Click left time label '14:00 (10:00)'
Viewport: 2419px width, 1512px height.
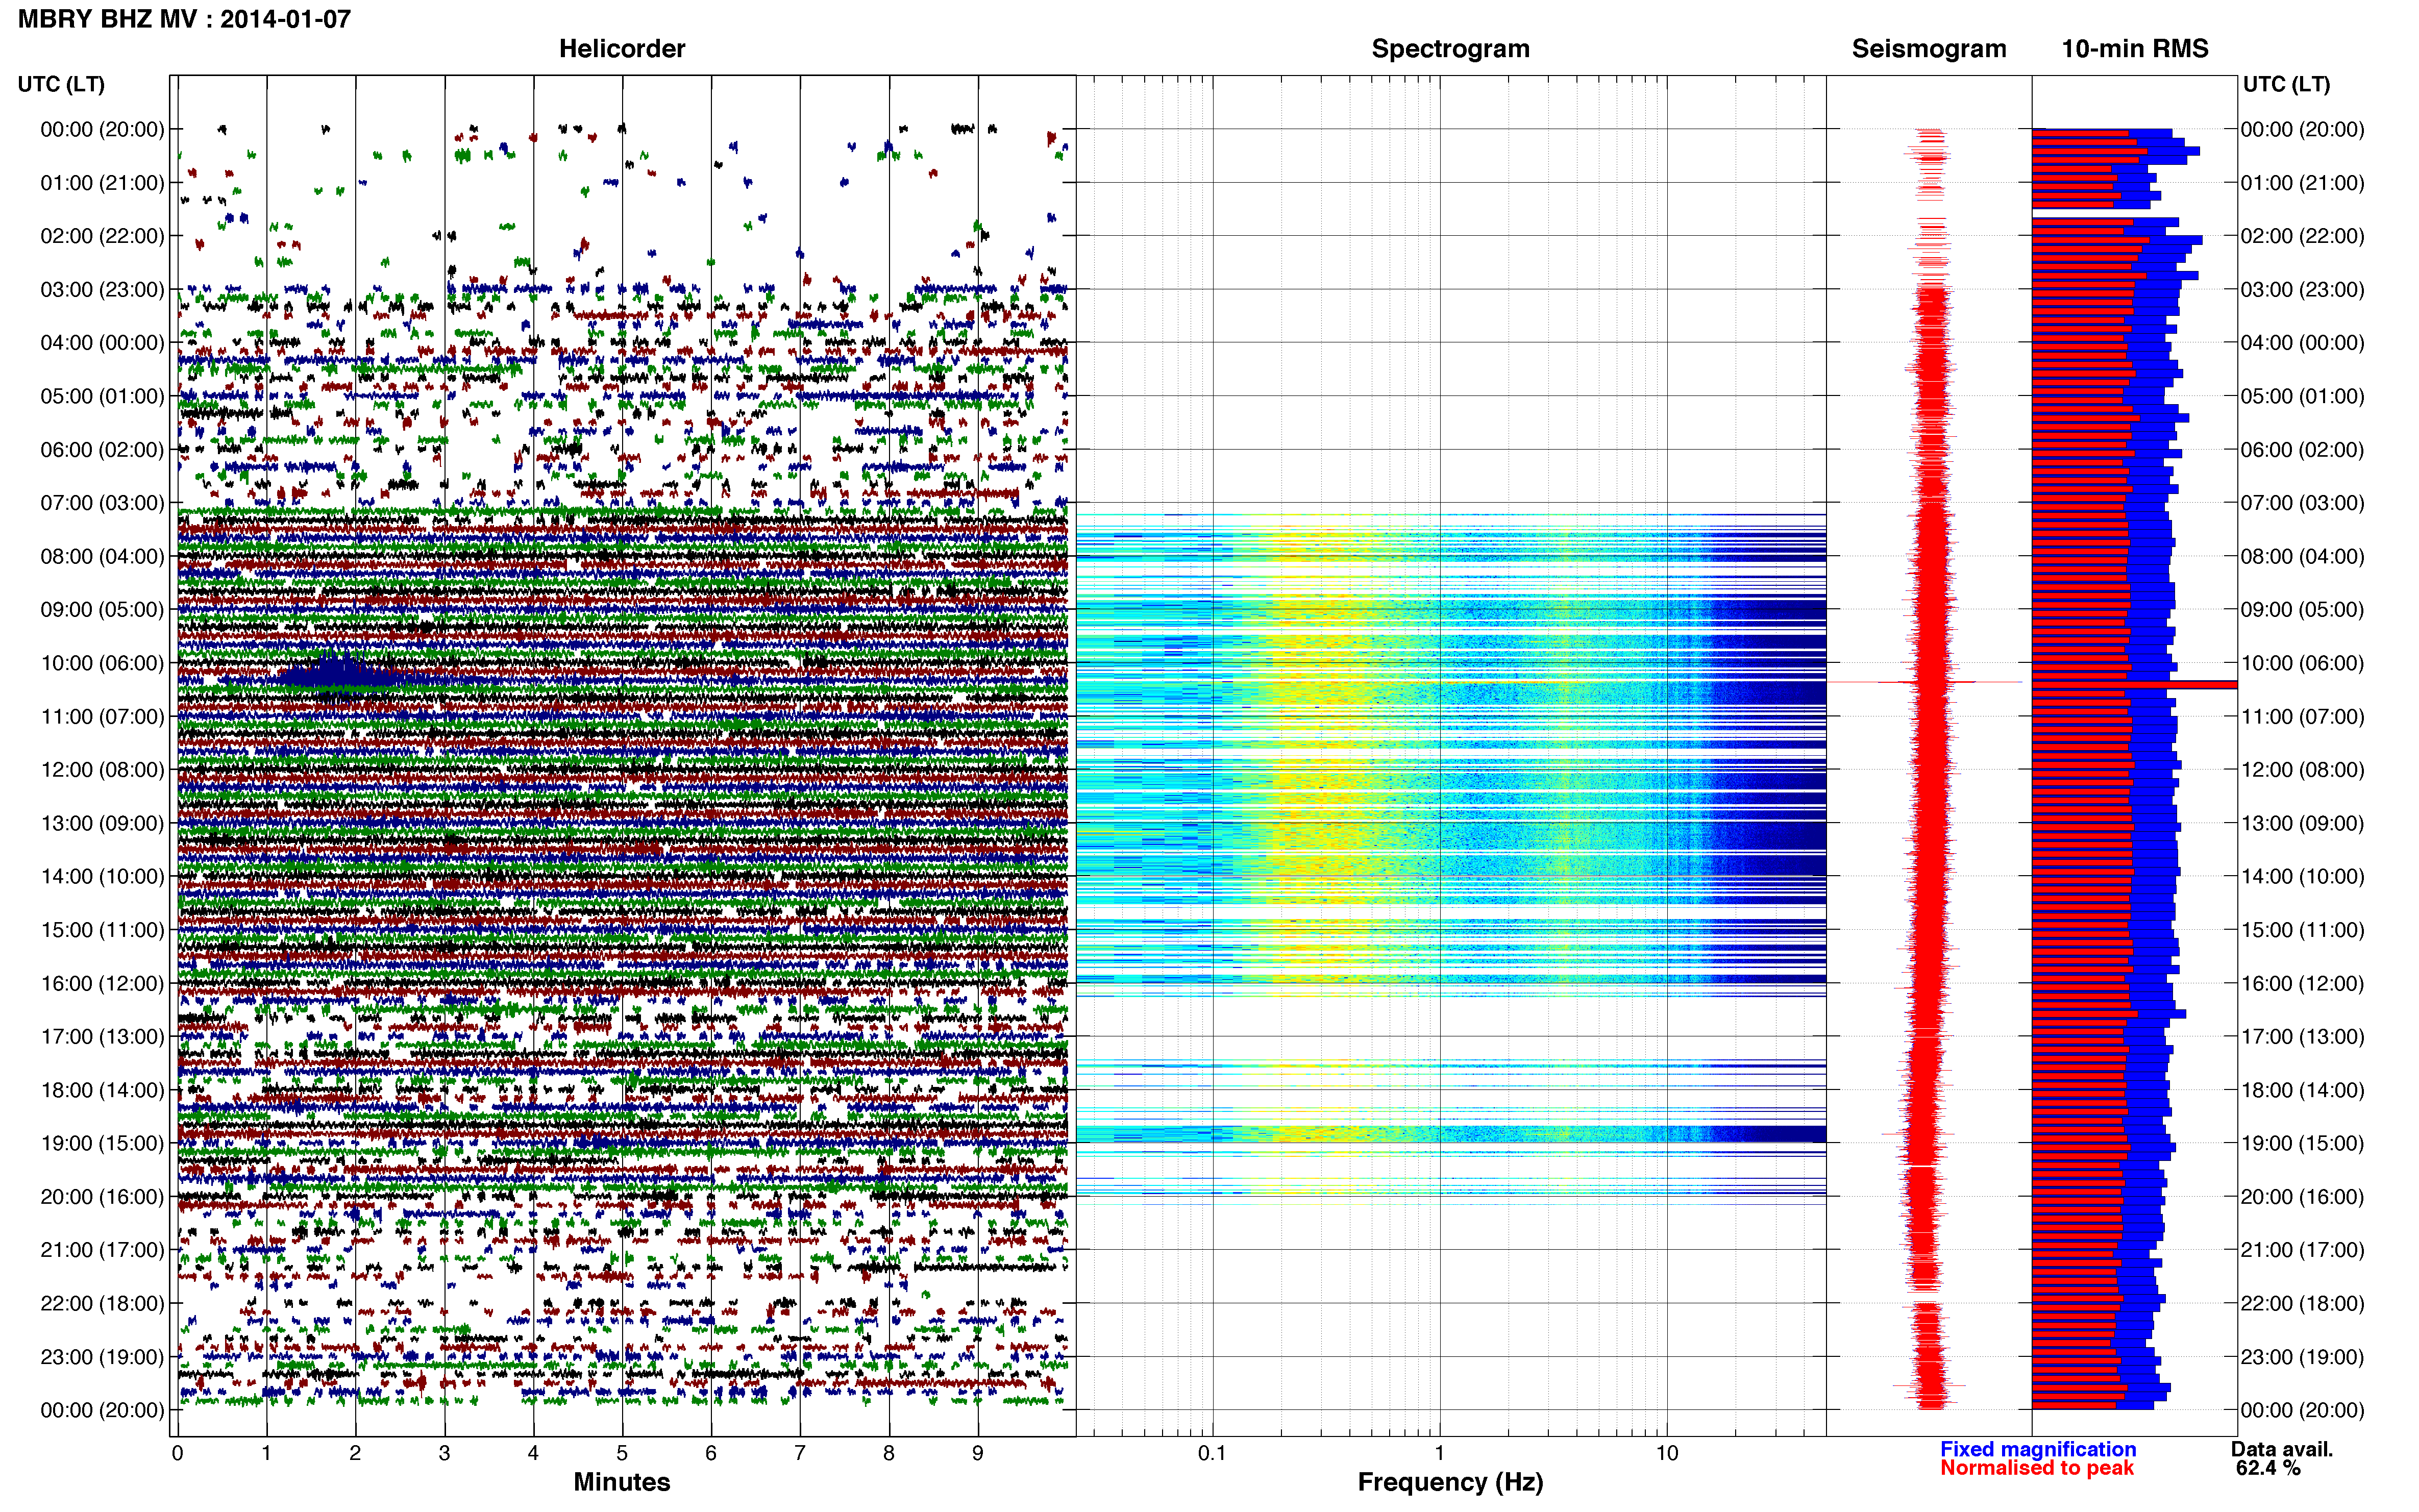[x=102, y=876]
